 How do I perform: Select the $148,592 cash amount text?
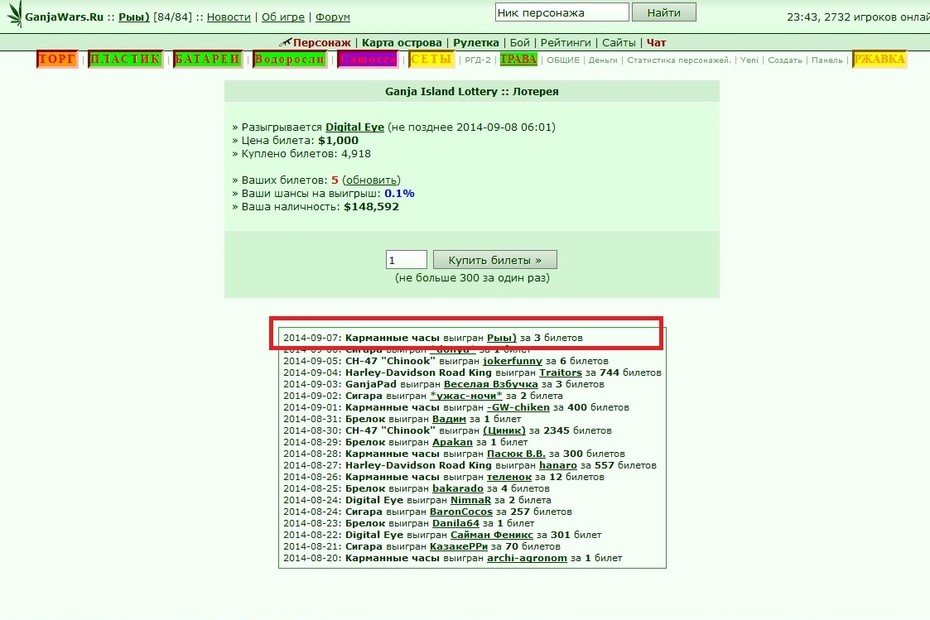click(371, 206)
